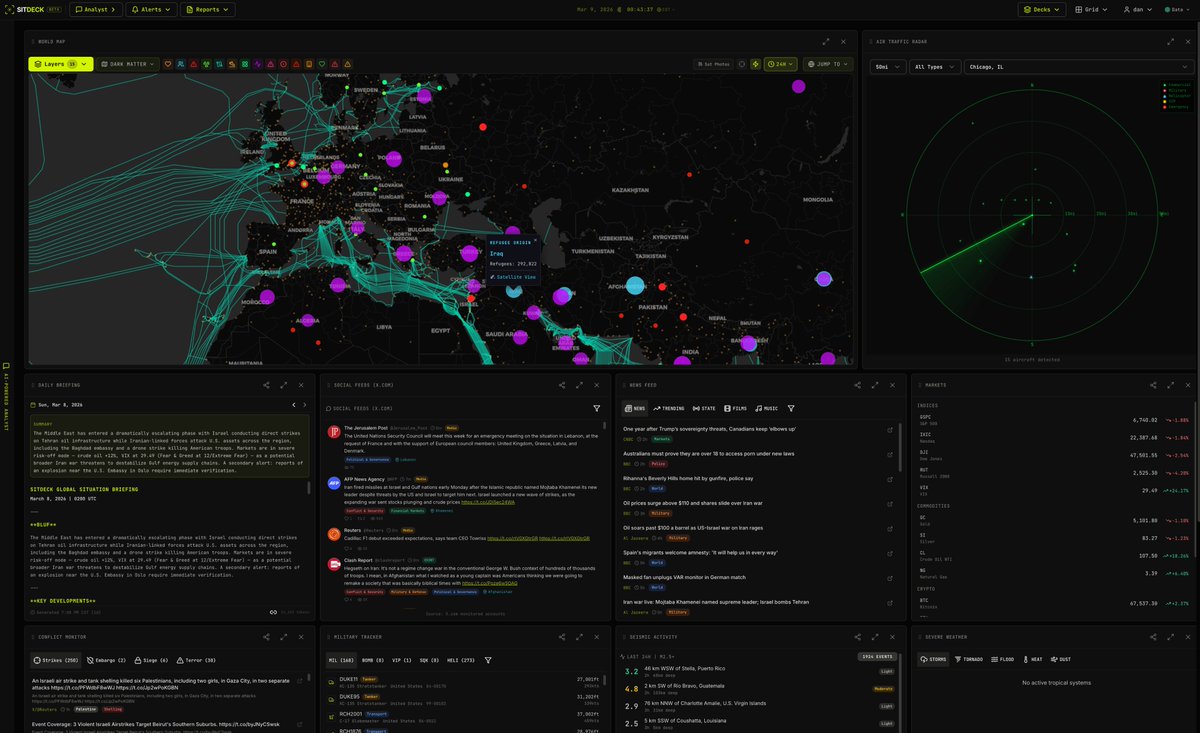This screenshot has height=733, width=1200.
Task: Open the Social Feeds filter funnel
Action: click(x=597, y=408)
